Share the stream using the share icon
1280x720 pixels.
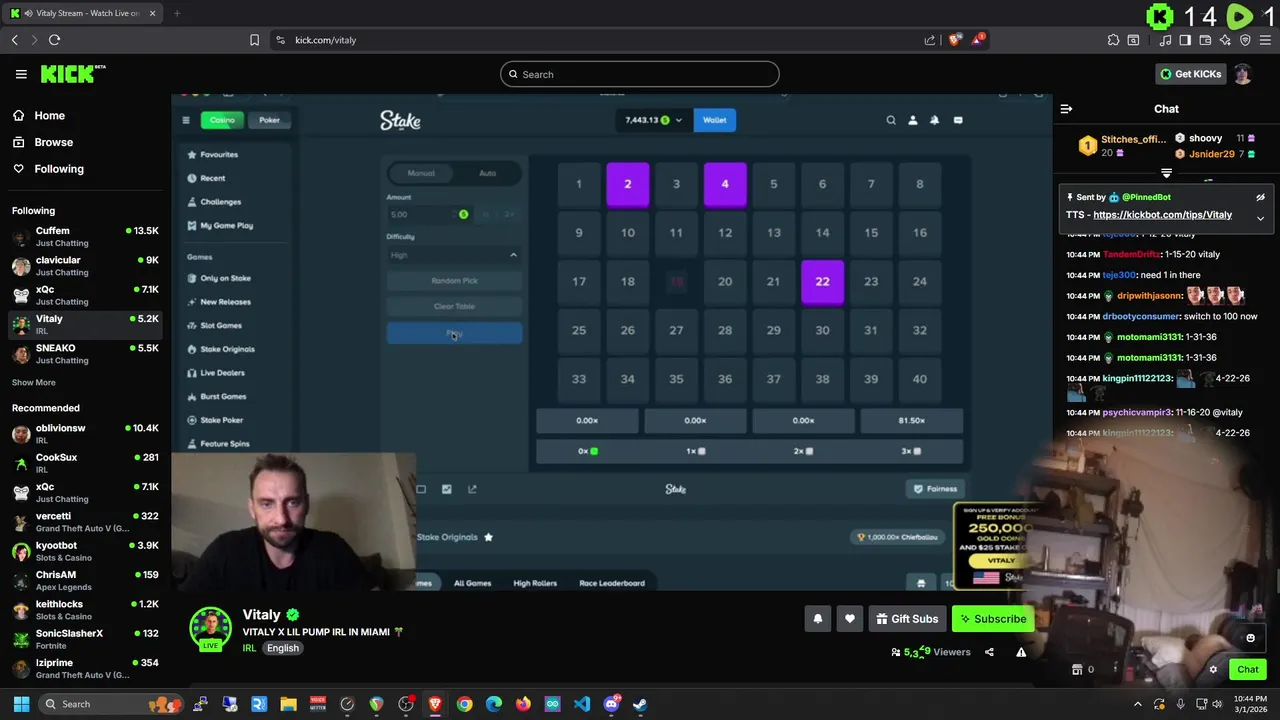tap(989, 652)
